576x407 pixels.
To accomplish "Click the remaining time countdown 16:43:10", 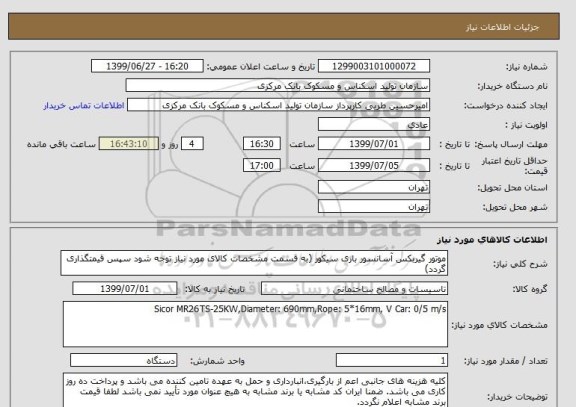I will [x=129, y=144].
